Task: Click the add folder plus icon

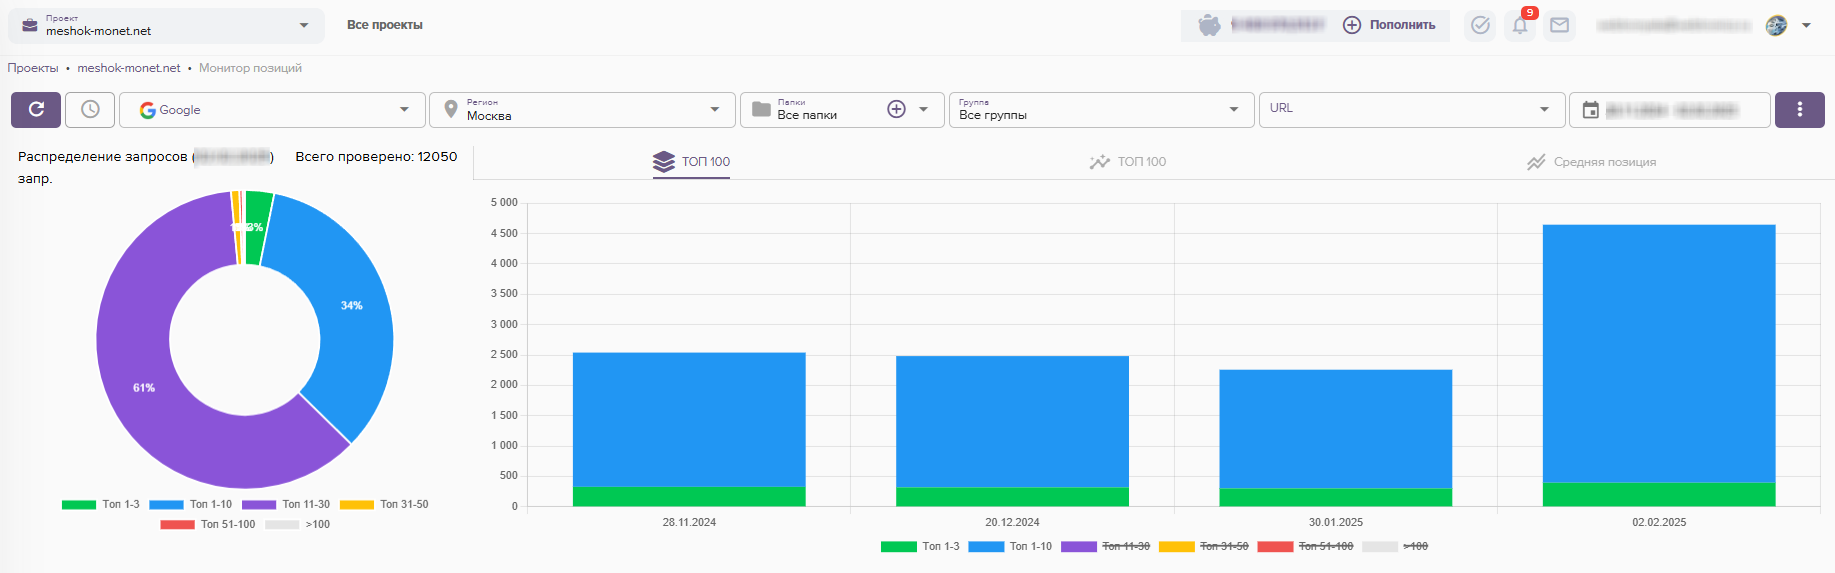Action: 896,110
